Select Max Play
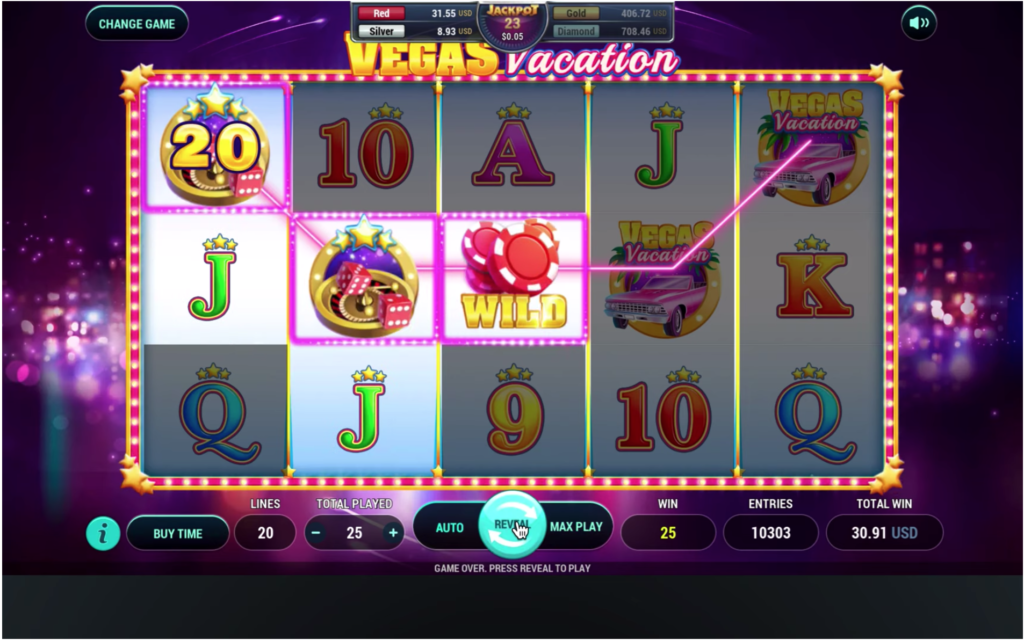 (576, 526)
